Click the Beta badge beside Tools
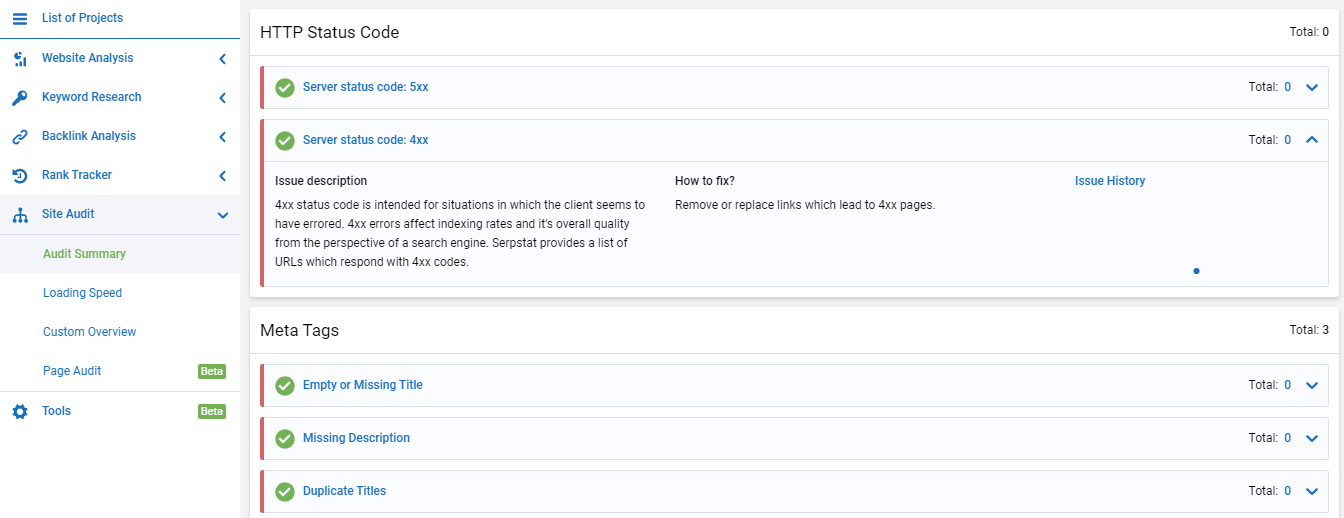Image resolution: width=1344 pixels, height=518 pixels. [212, 411]
